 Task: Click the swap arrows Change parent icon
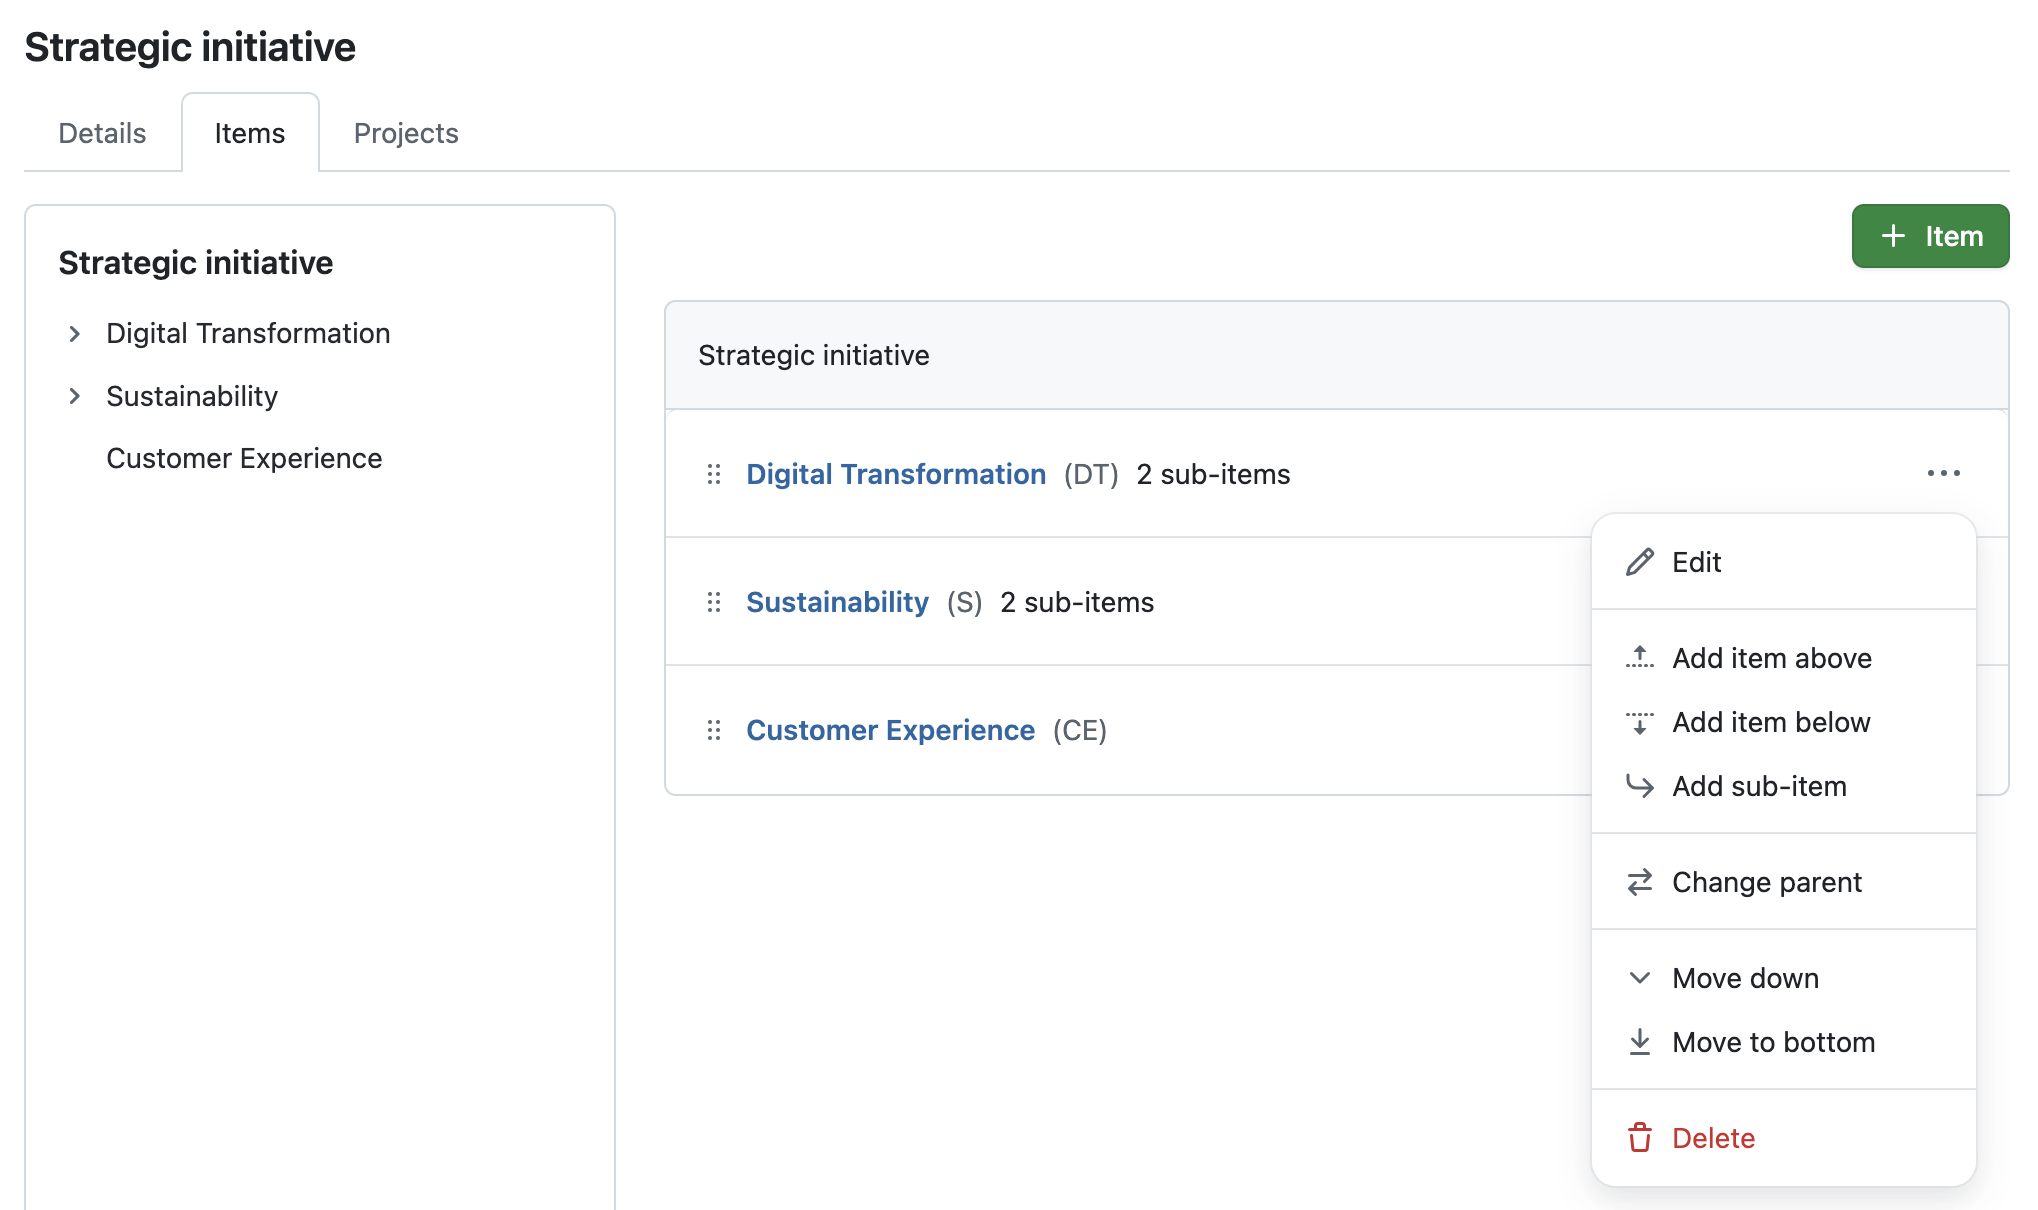(1640, 881)
